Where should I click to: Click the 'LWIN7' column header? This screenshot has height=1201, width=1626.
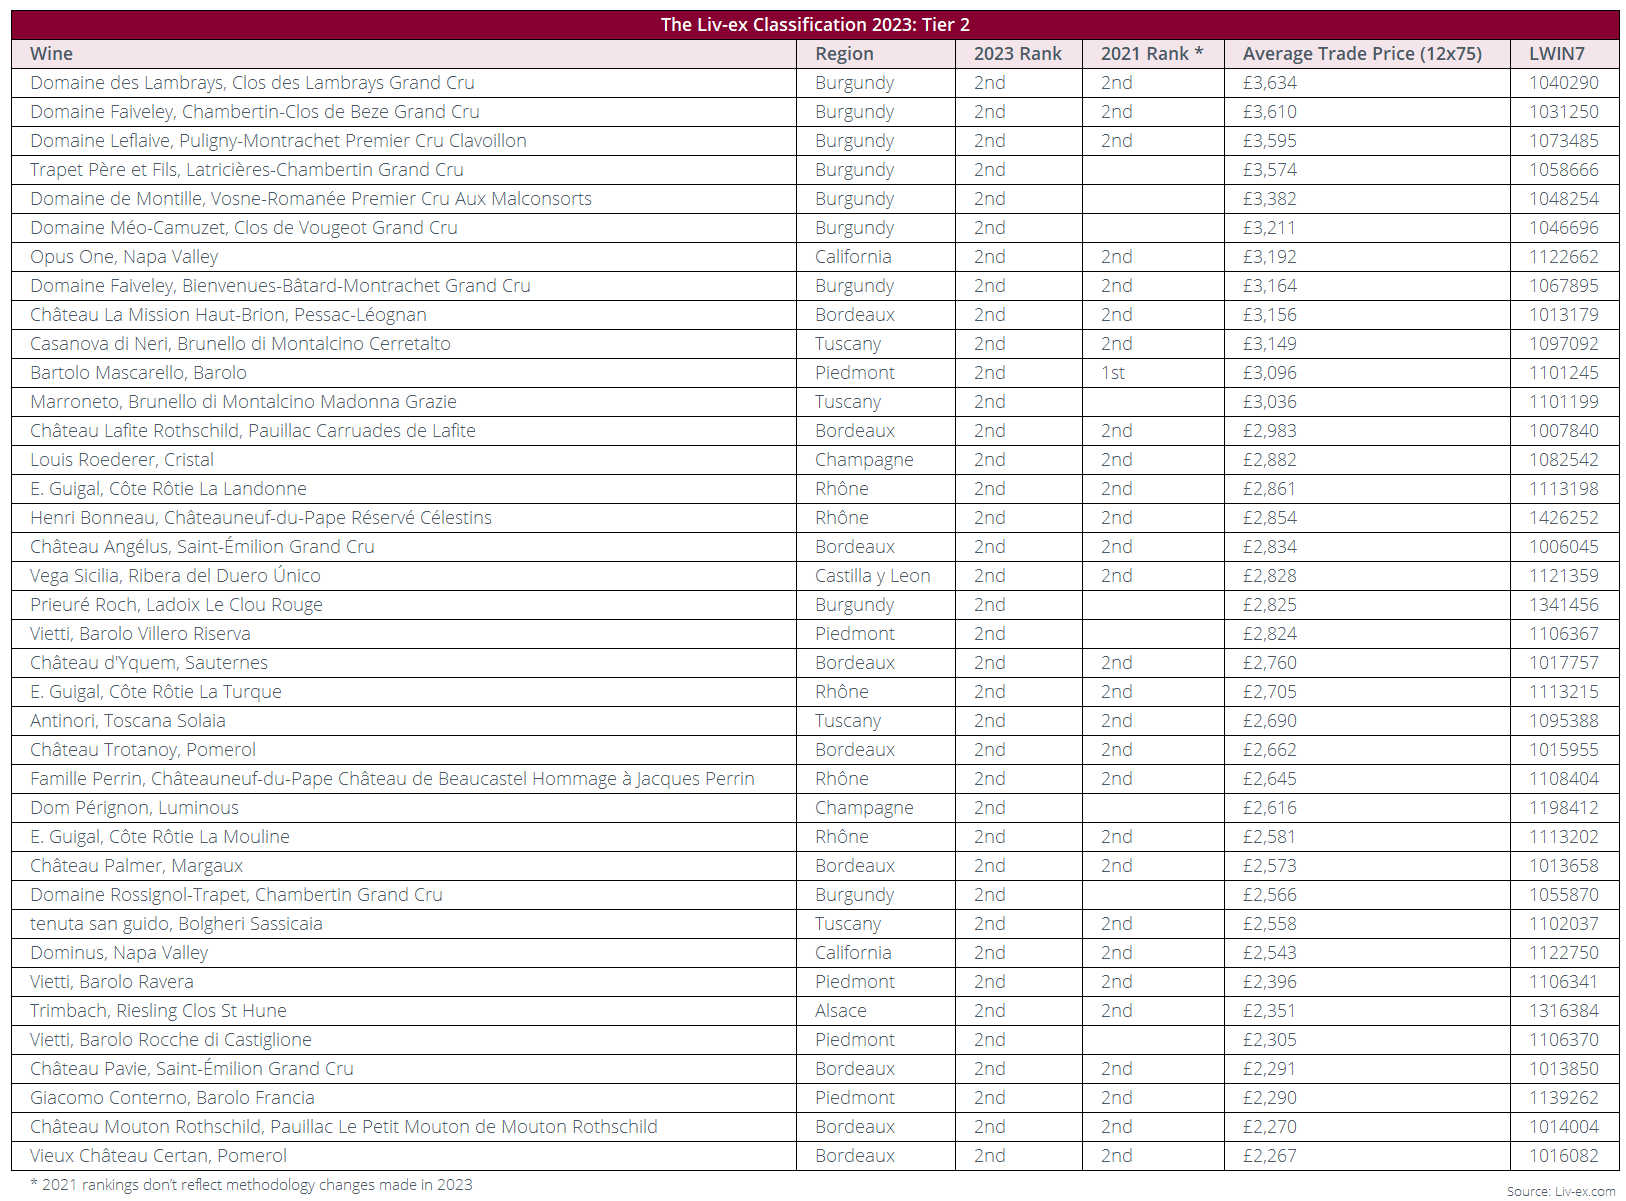pos(1557,54)
